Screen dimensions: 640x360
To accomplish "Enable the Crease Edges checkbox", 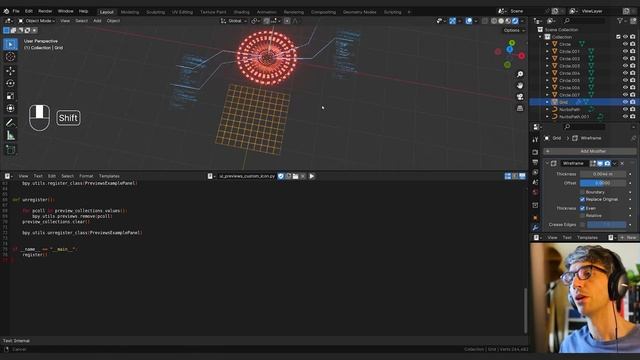I will [582, 224].
